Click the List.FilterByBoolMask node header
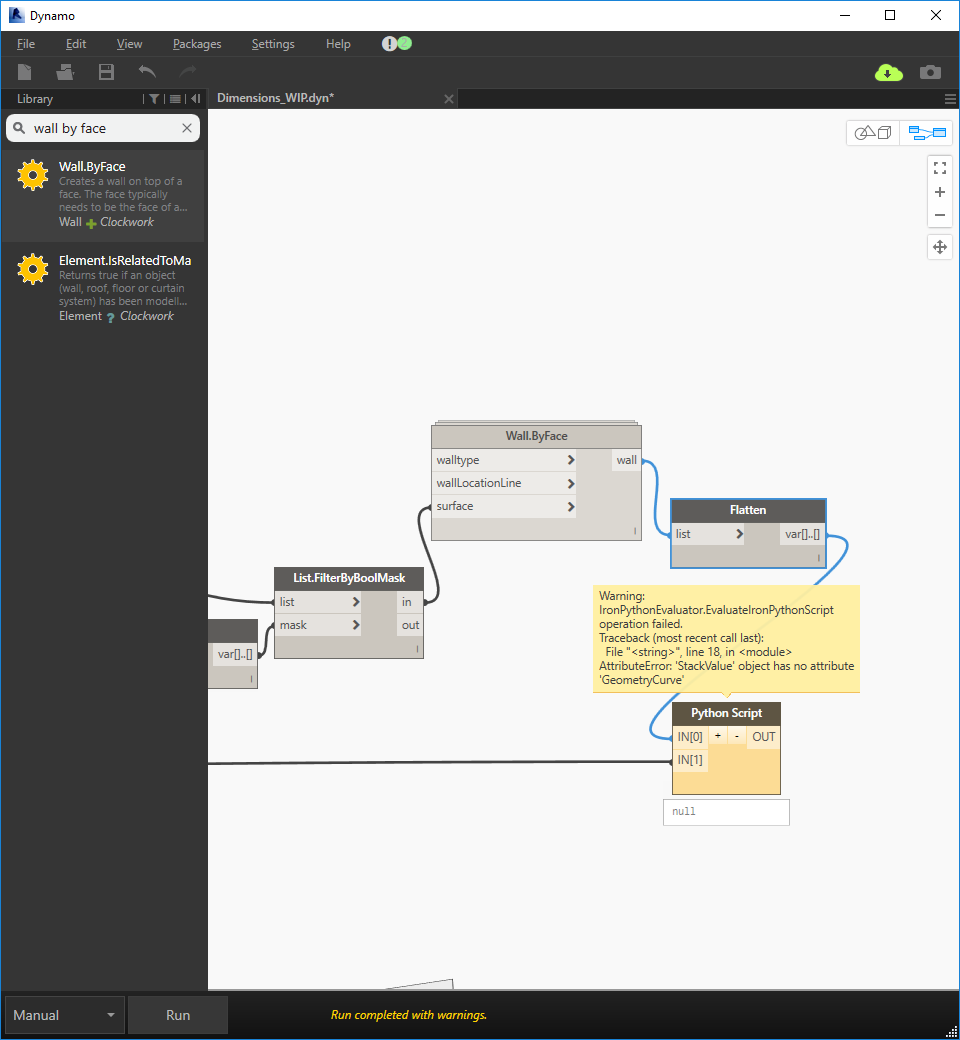This screenshot has height=1040, width=960. tap(349, 578)
